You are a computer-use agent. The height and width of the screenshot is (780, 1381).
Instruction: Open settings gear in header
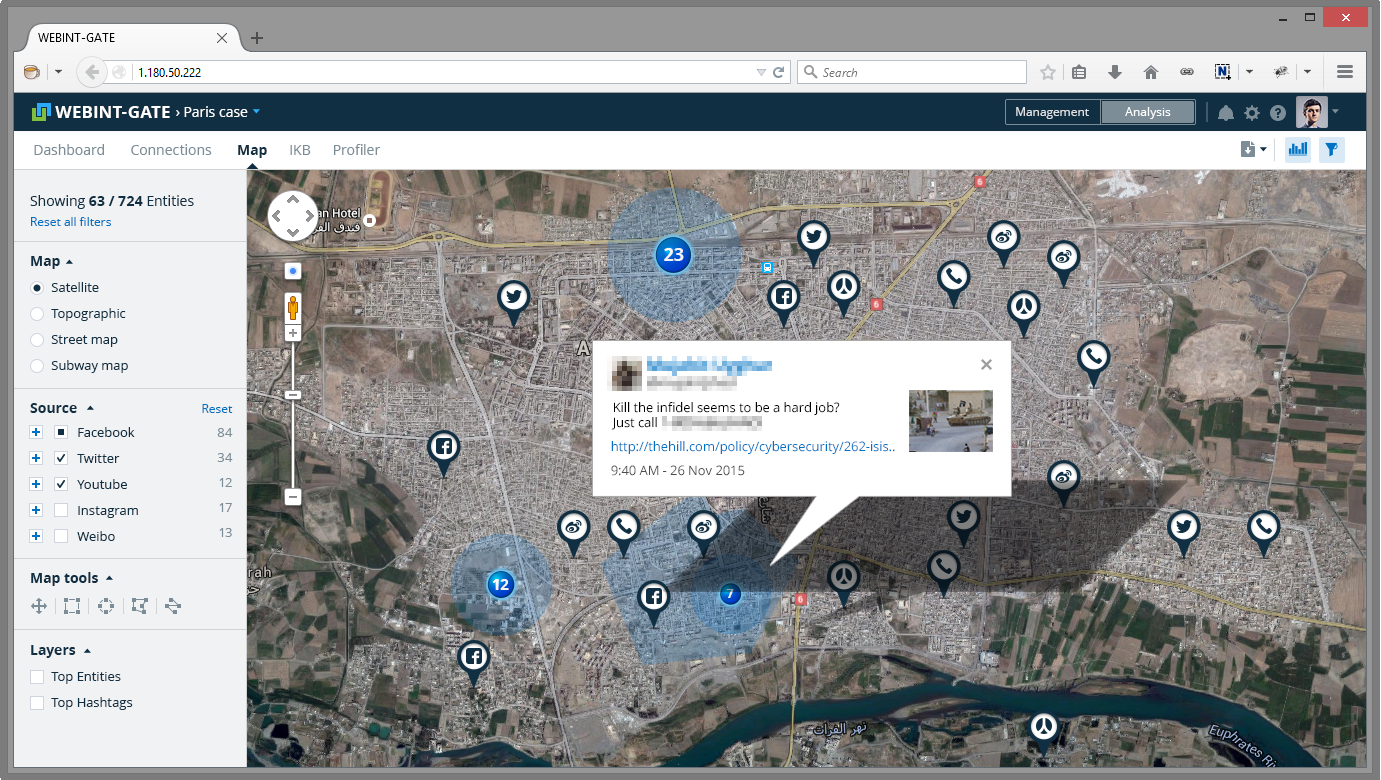click(x=1252, y=113)
